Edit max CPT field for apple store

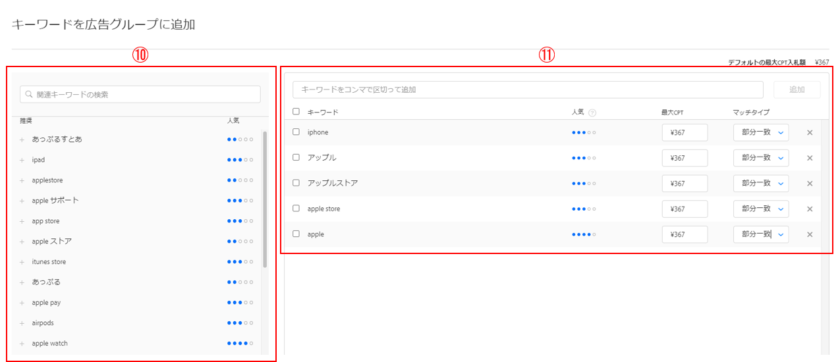point(685,209)
